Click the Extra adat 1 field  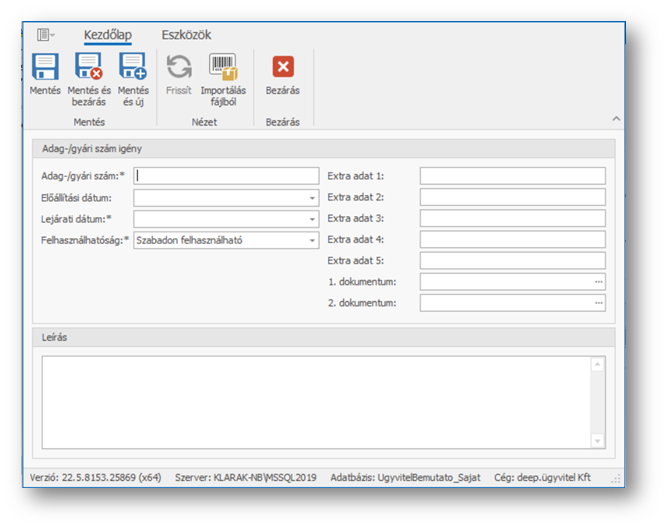pos(512,176)
